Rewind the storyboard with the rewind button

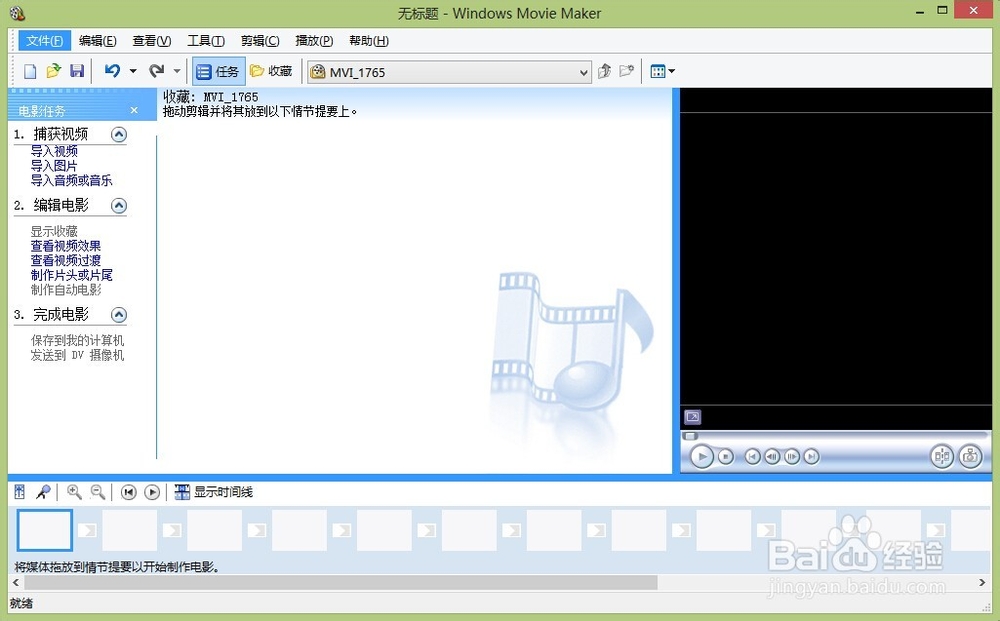point(129,492)
